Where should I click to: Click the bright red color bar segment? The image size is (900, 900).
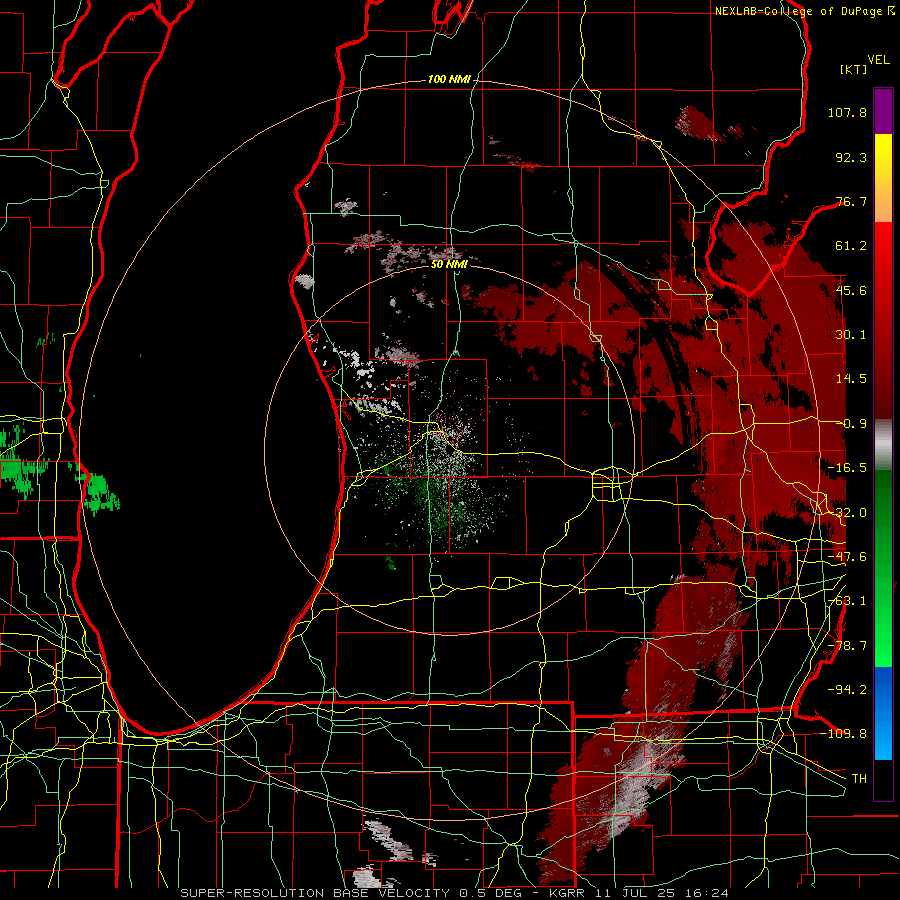point(883,246)
